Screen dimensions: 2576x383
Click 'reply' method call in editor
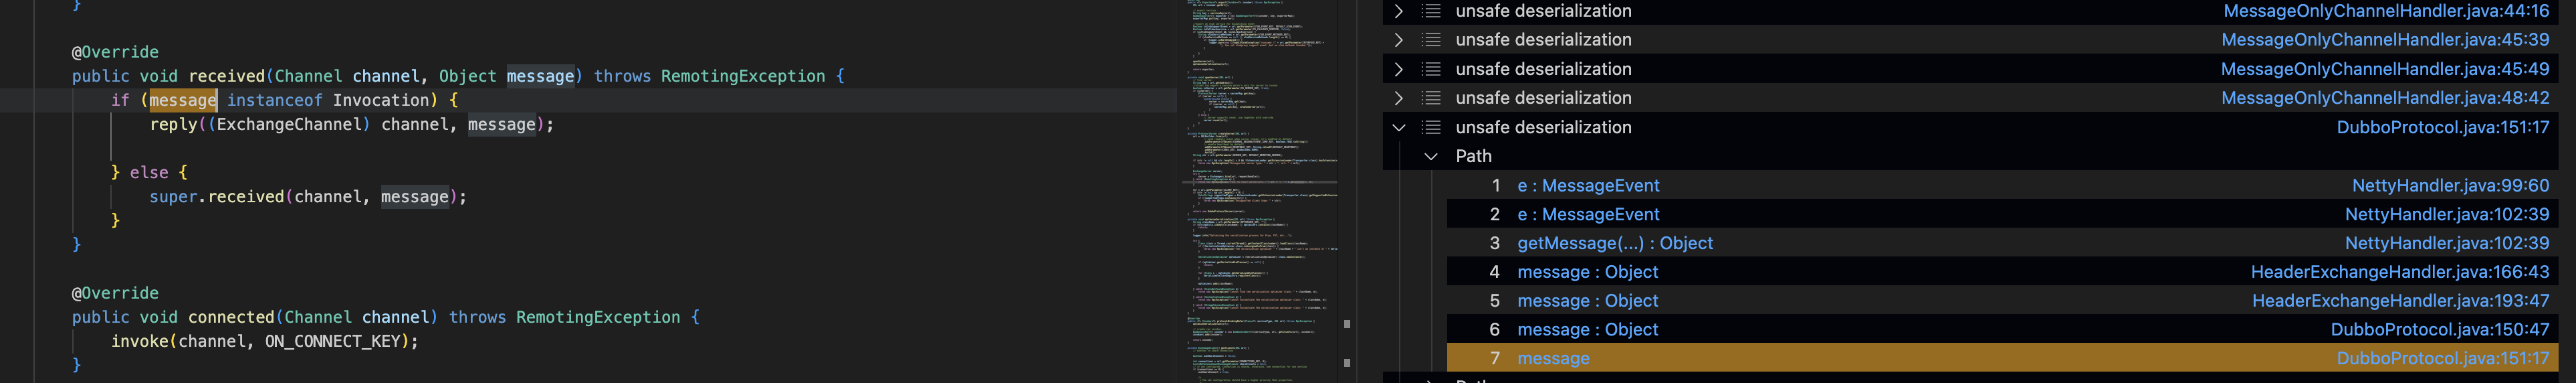174,124
